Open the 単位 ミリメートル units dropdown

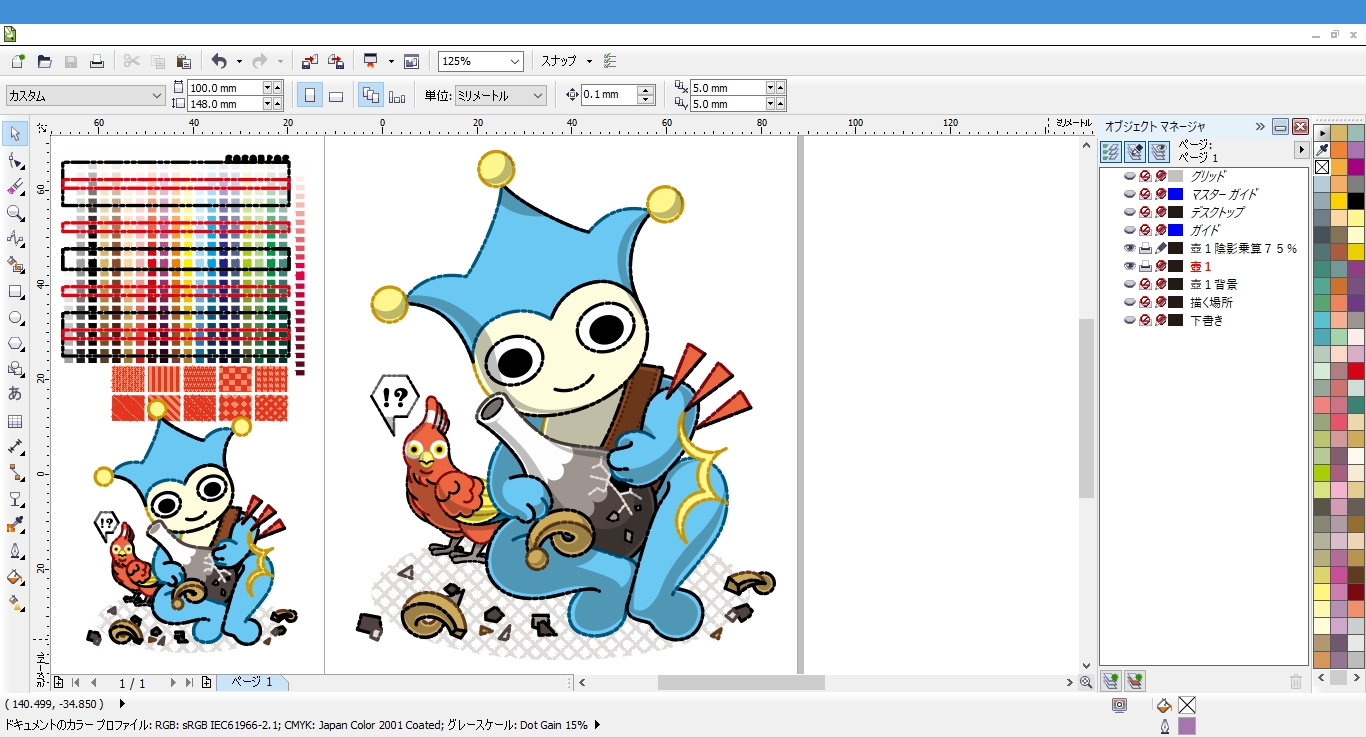point(538,96)
